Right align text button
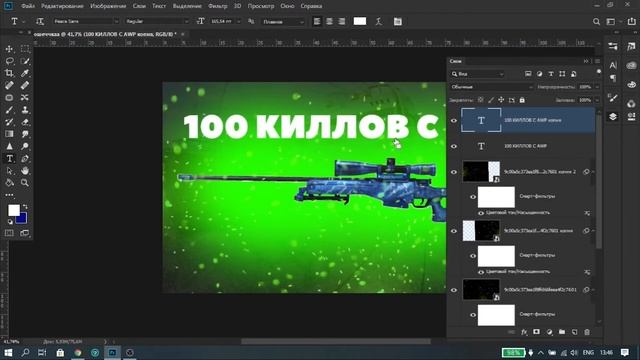Screen dimensions: 640x360 pos(342,21)
